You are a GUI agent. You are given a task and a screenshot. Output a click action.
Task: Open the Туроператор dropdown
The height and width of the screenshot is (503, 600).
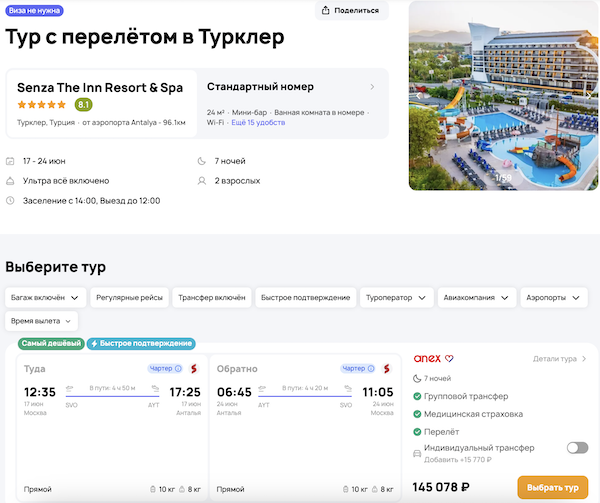397,297
